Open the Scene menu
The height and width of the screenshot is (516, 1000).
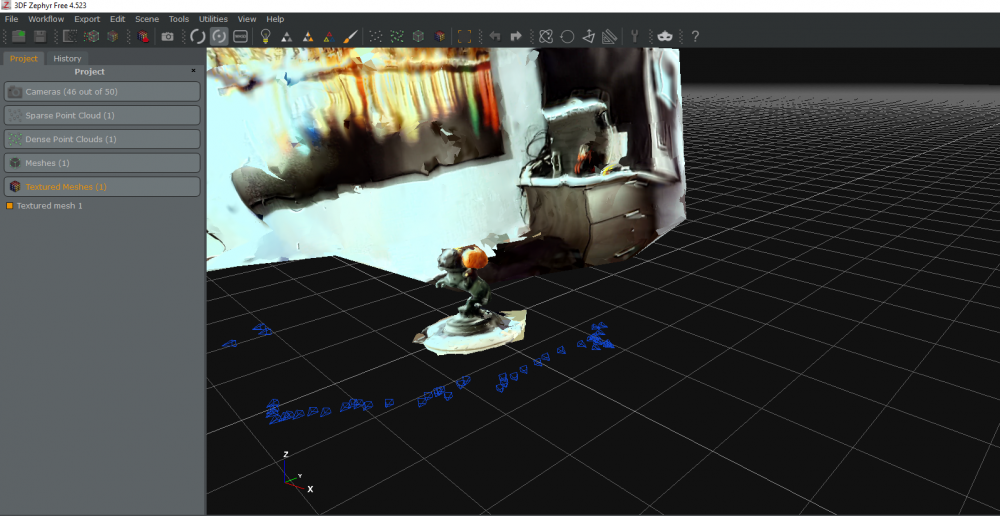pyautogui.click(x=147, y=19)
